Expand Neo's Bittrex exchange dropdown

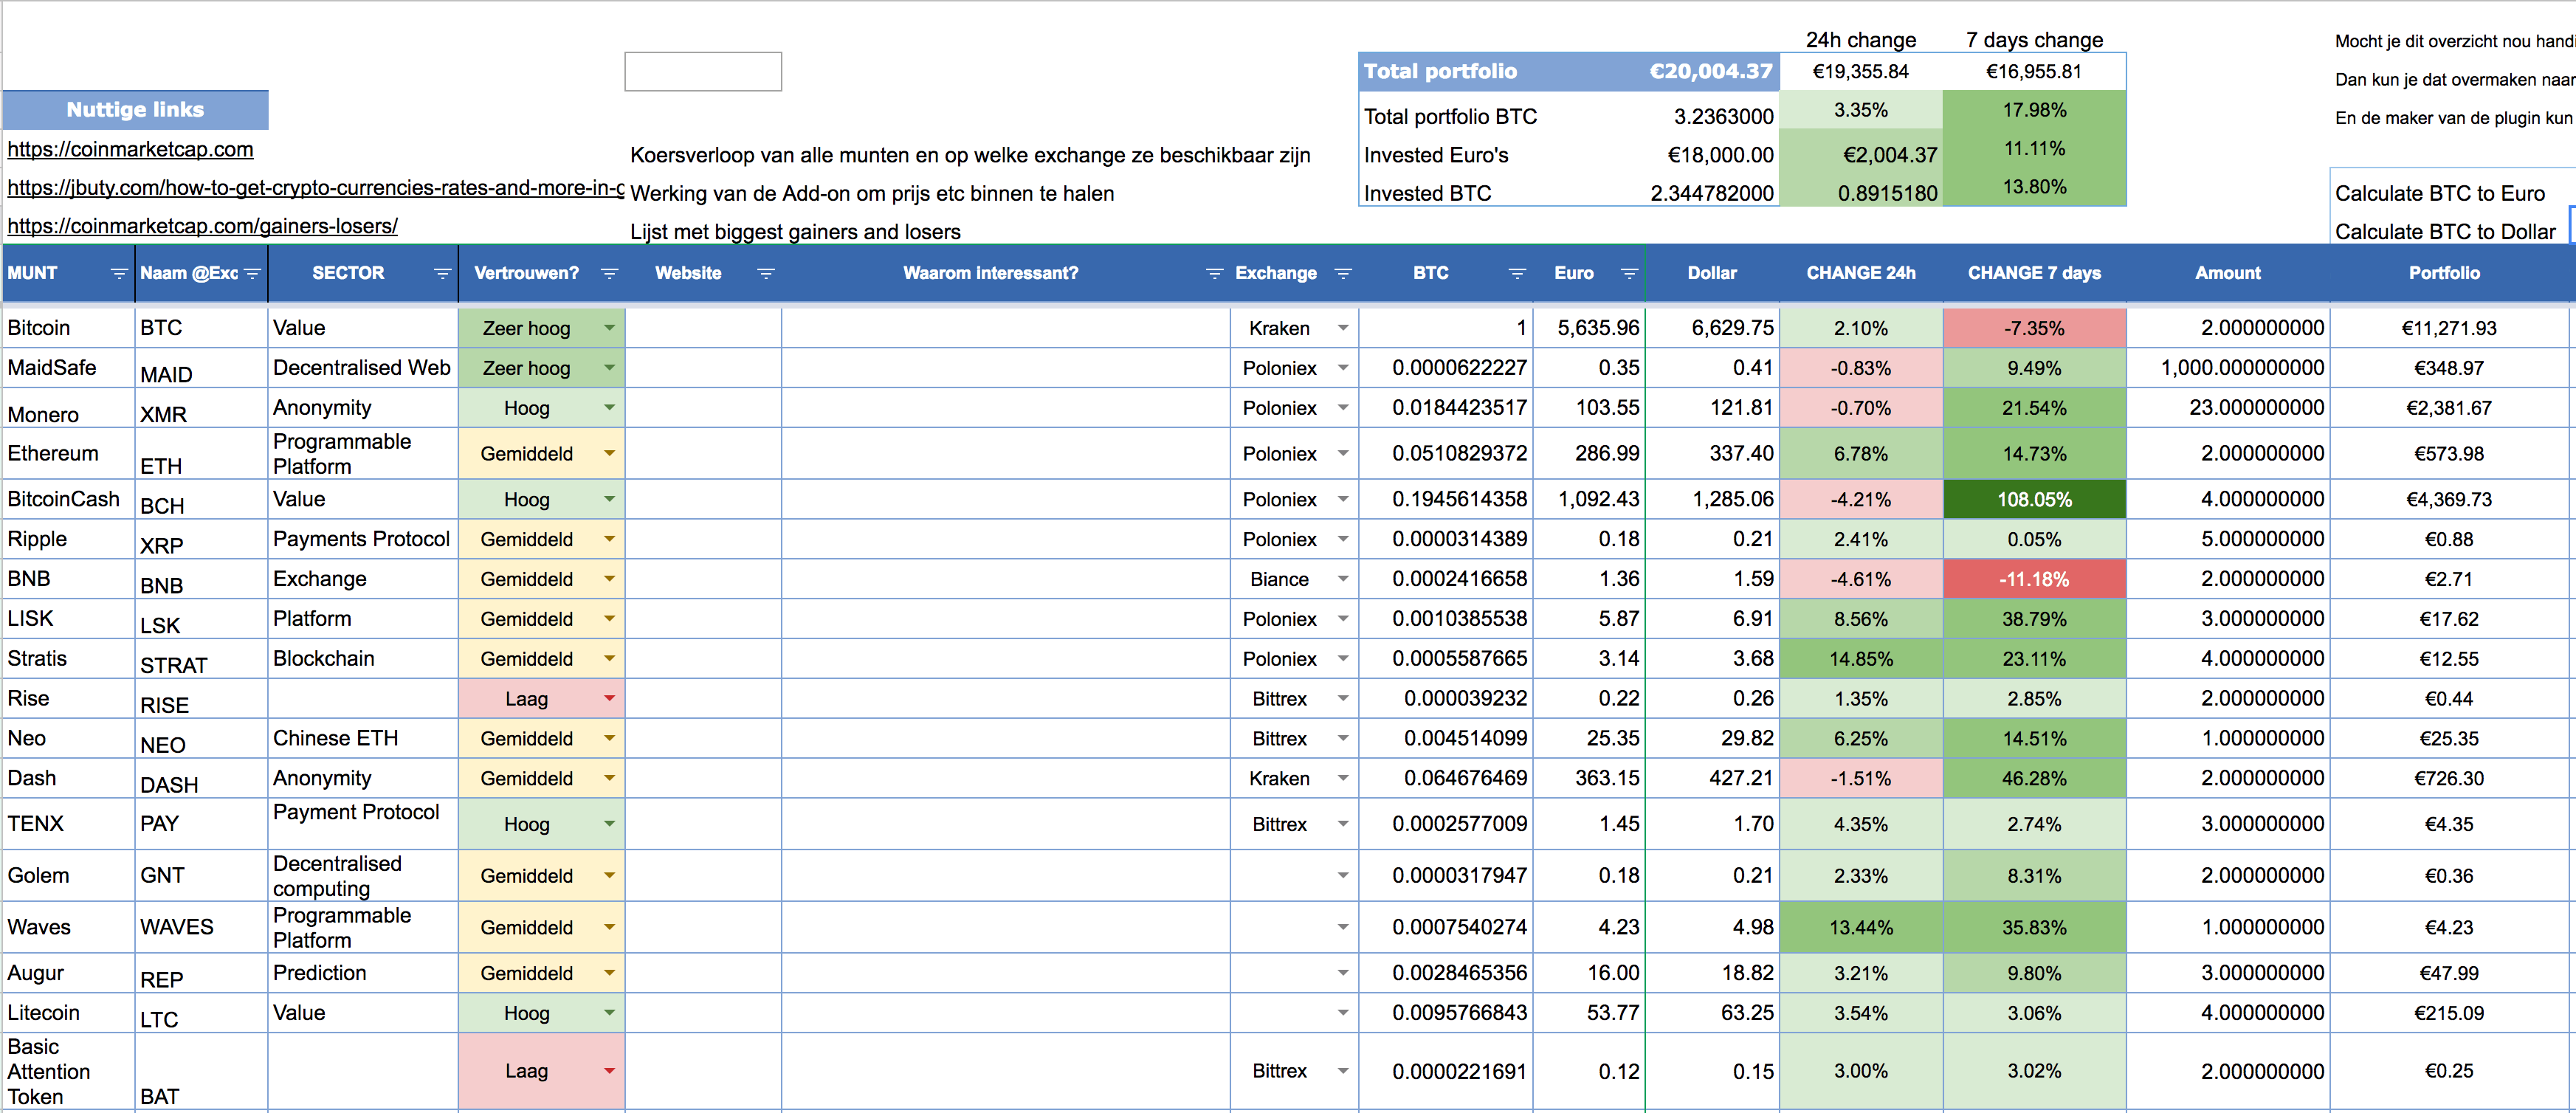(x=1343, y=738)
